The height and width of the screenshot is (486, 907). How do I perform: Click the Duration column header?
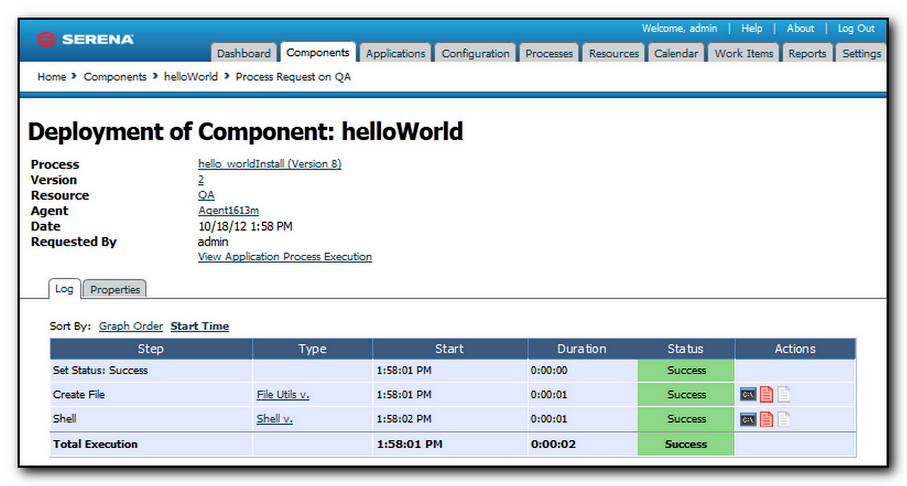(582, 349)
